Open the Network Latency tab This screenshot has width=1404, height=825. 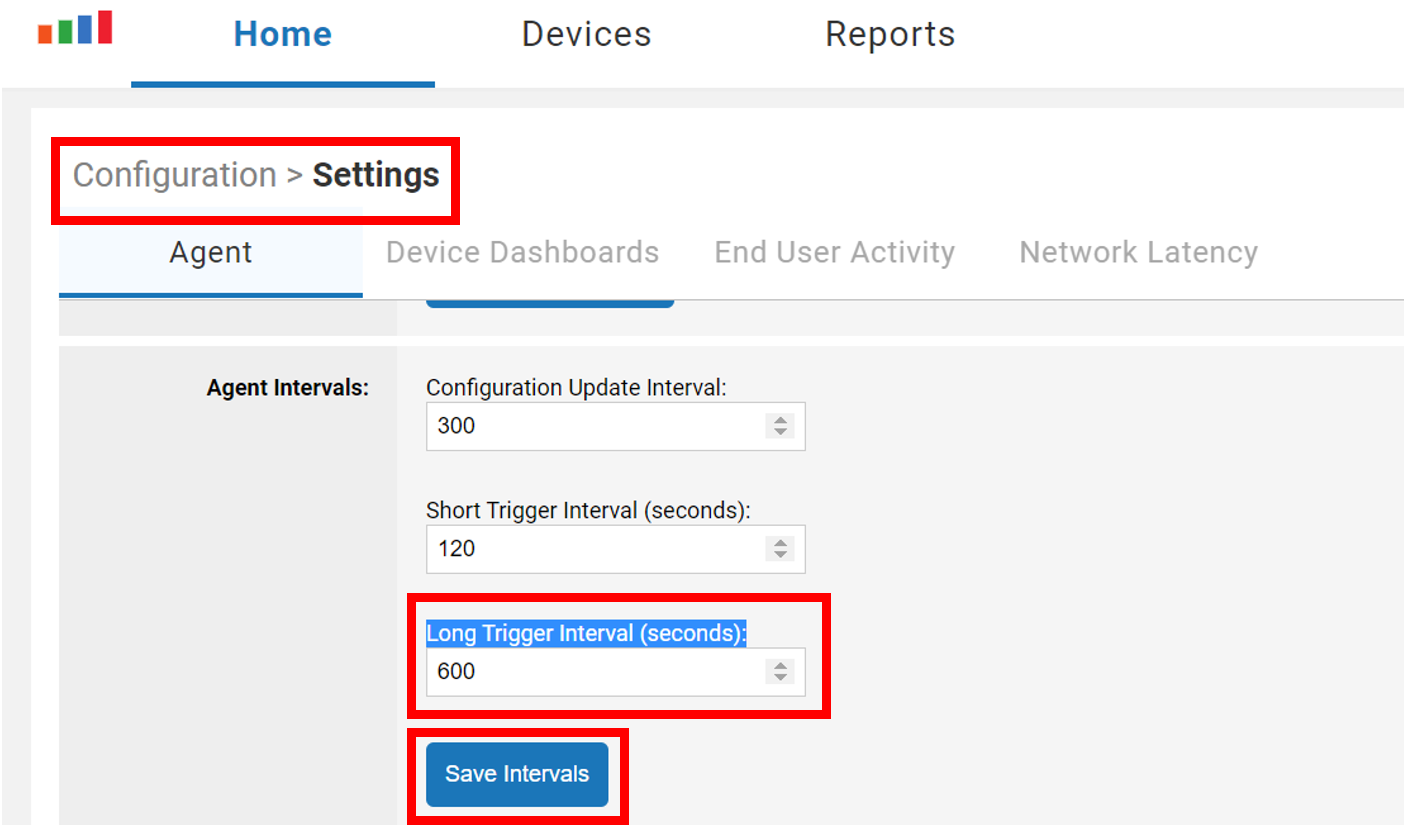(1138, 253)
